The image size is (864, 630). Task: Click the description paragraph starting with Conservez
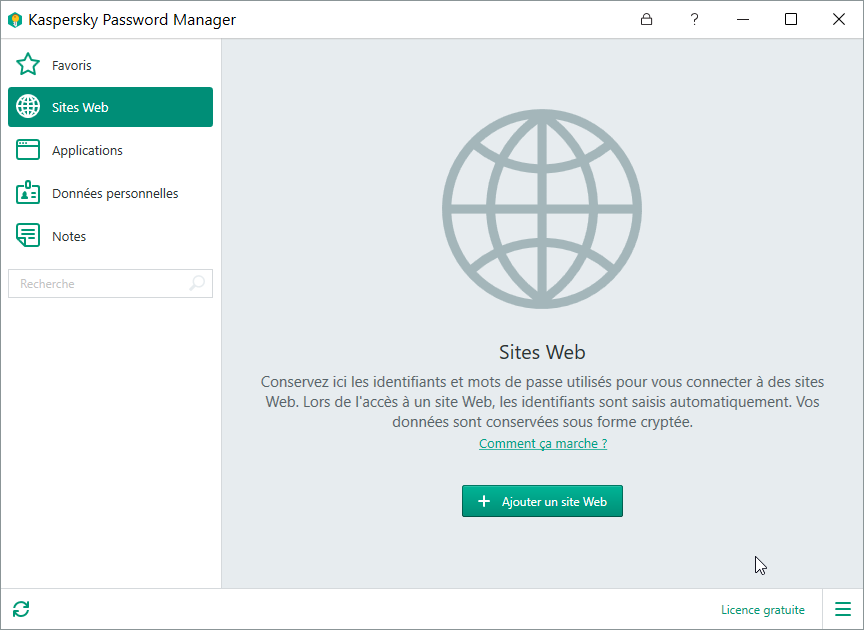(542, 401)
